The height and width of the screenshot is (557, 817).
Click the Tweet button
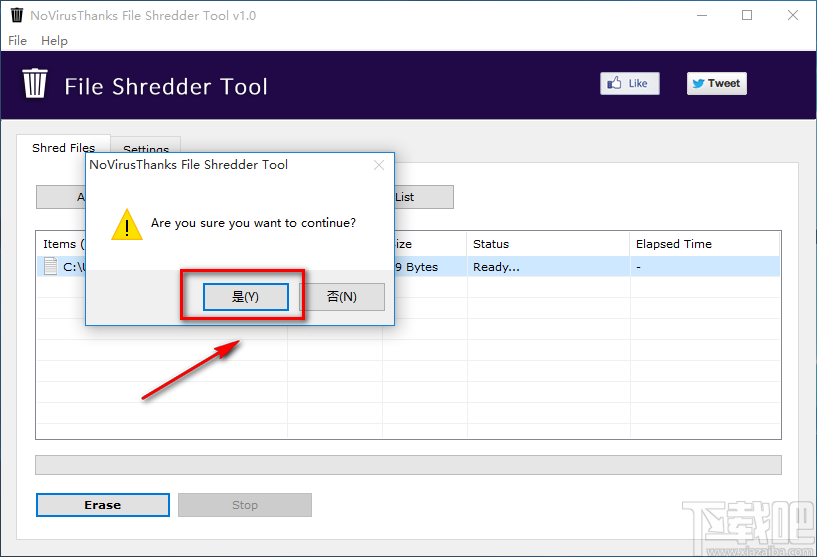[x=716, y=83]
